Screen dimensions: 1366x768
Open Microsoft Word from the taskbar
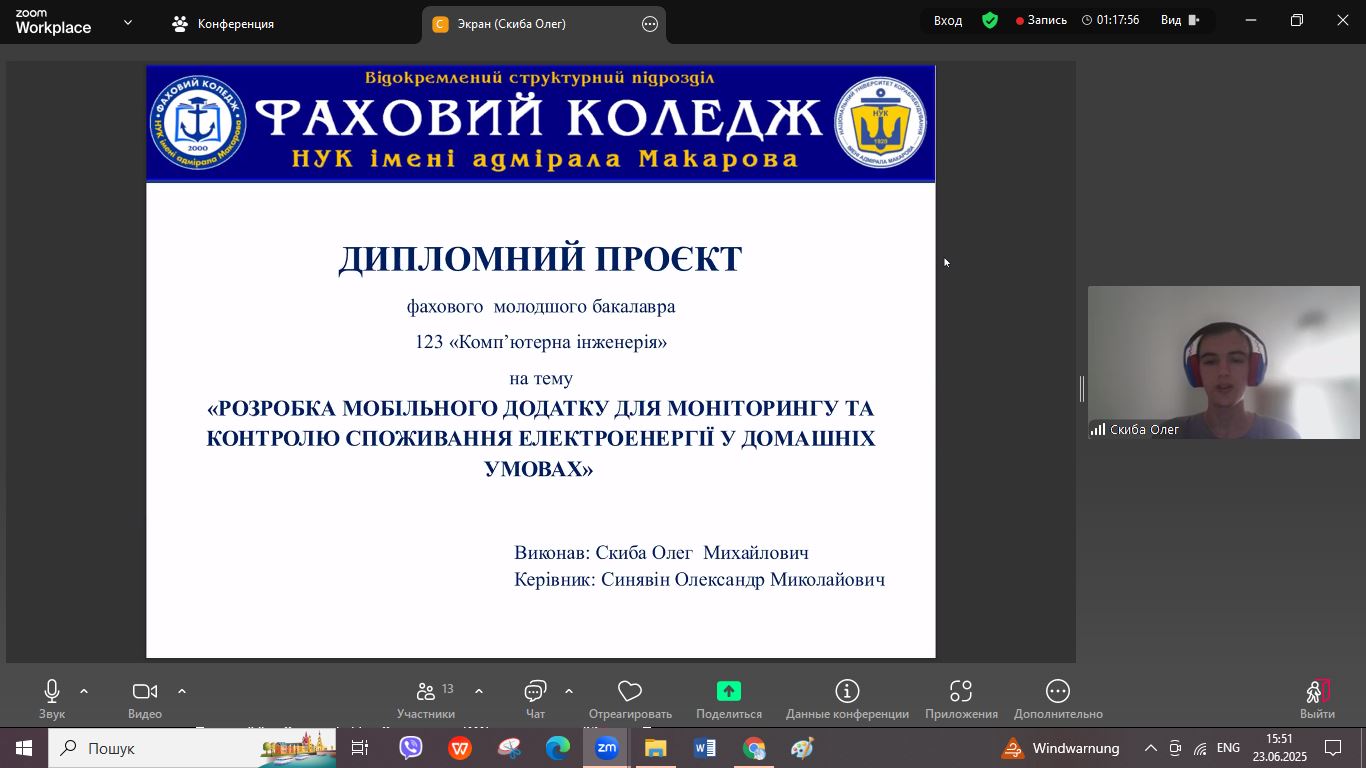click(704, 748)
